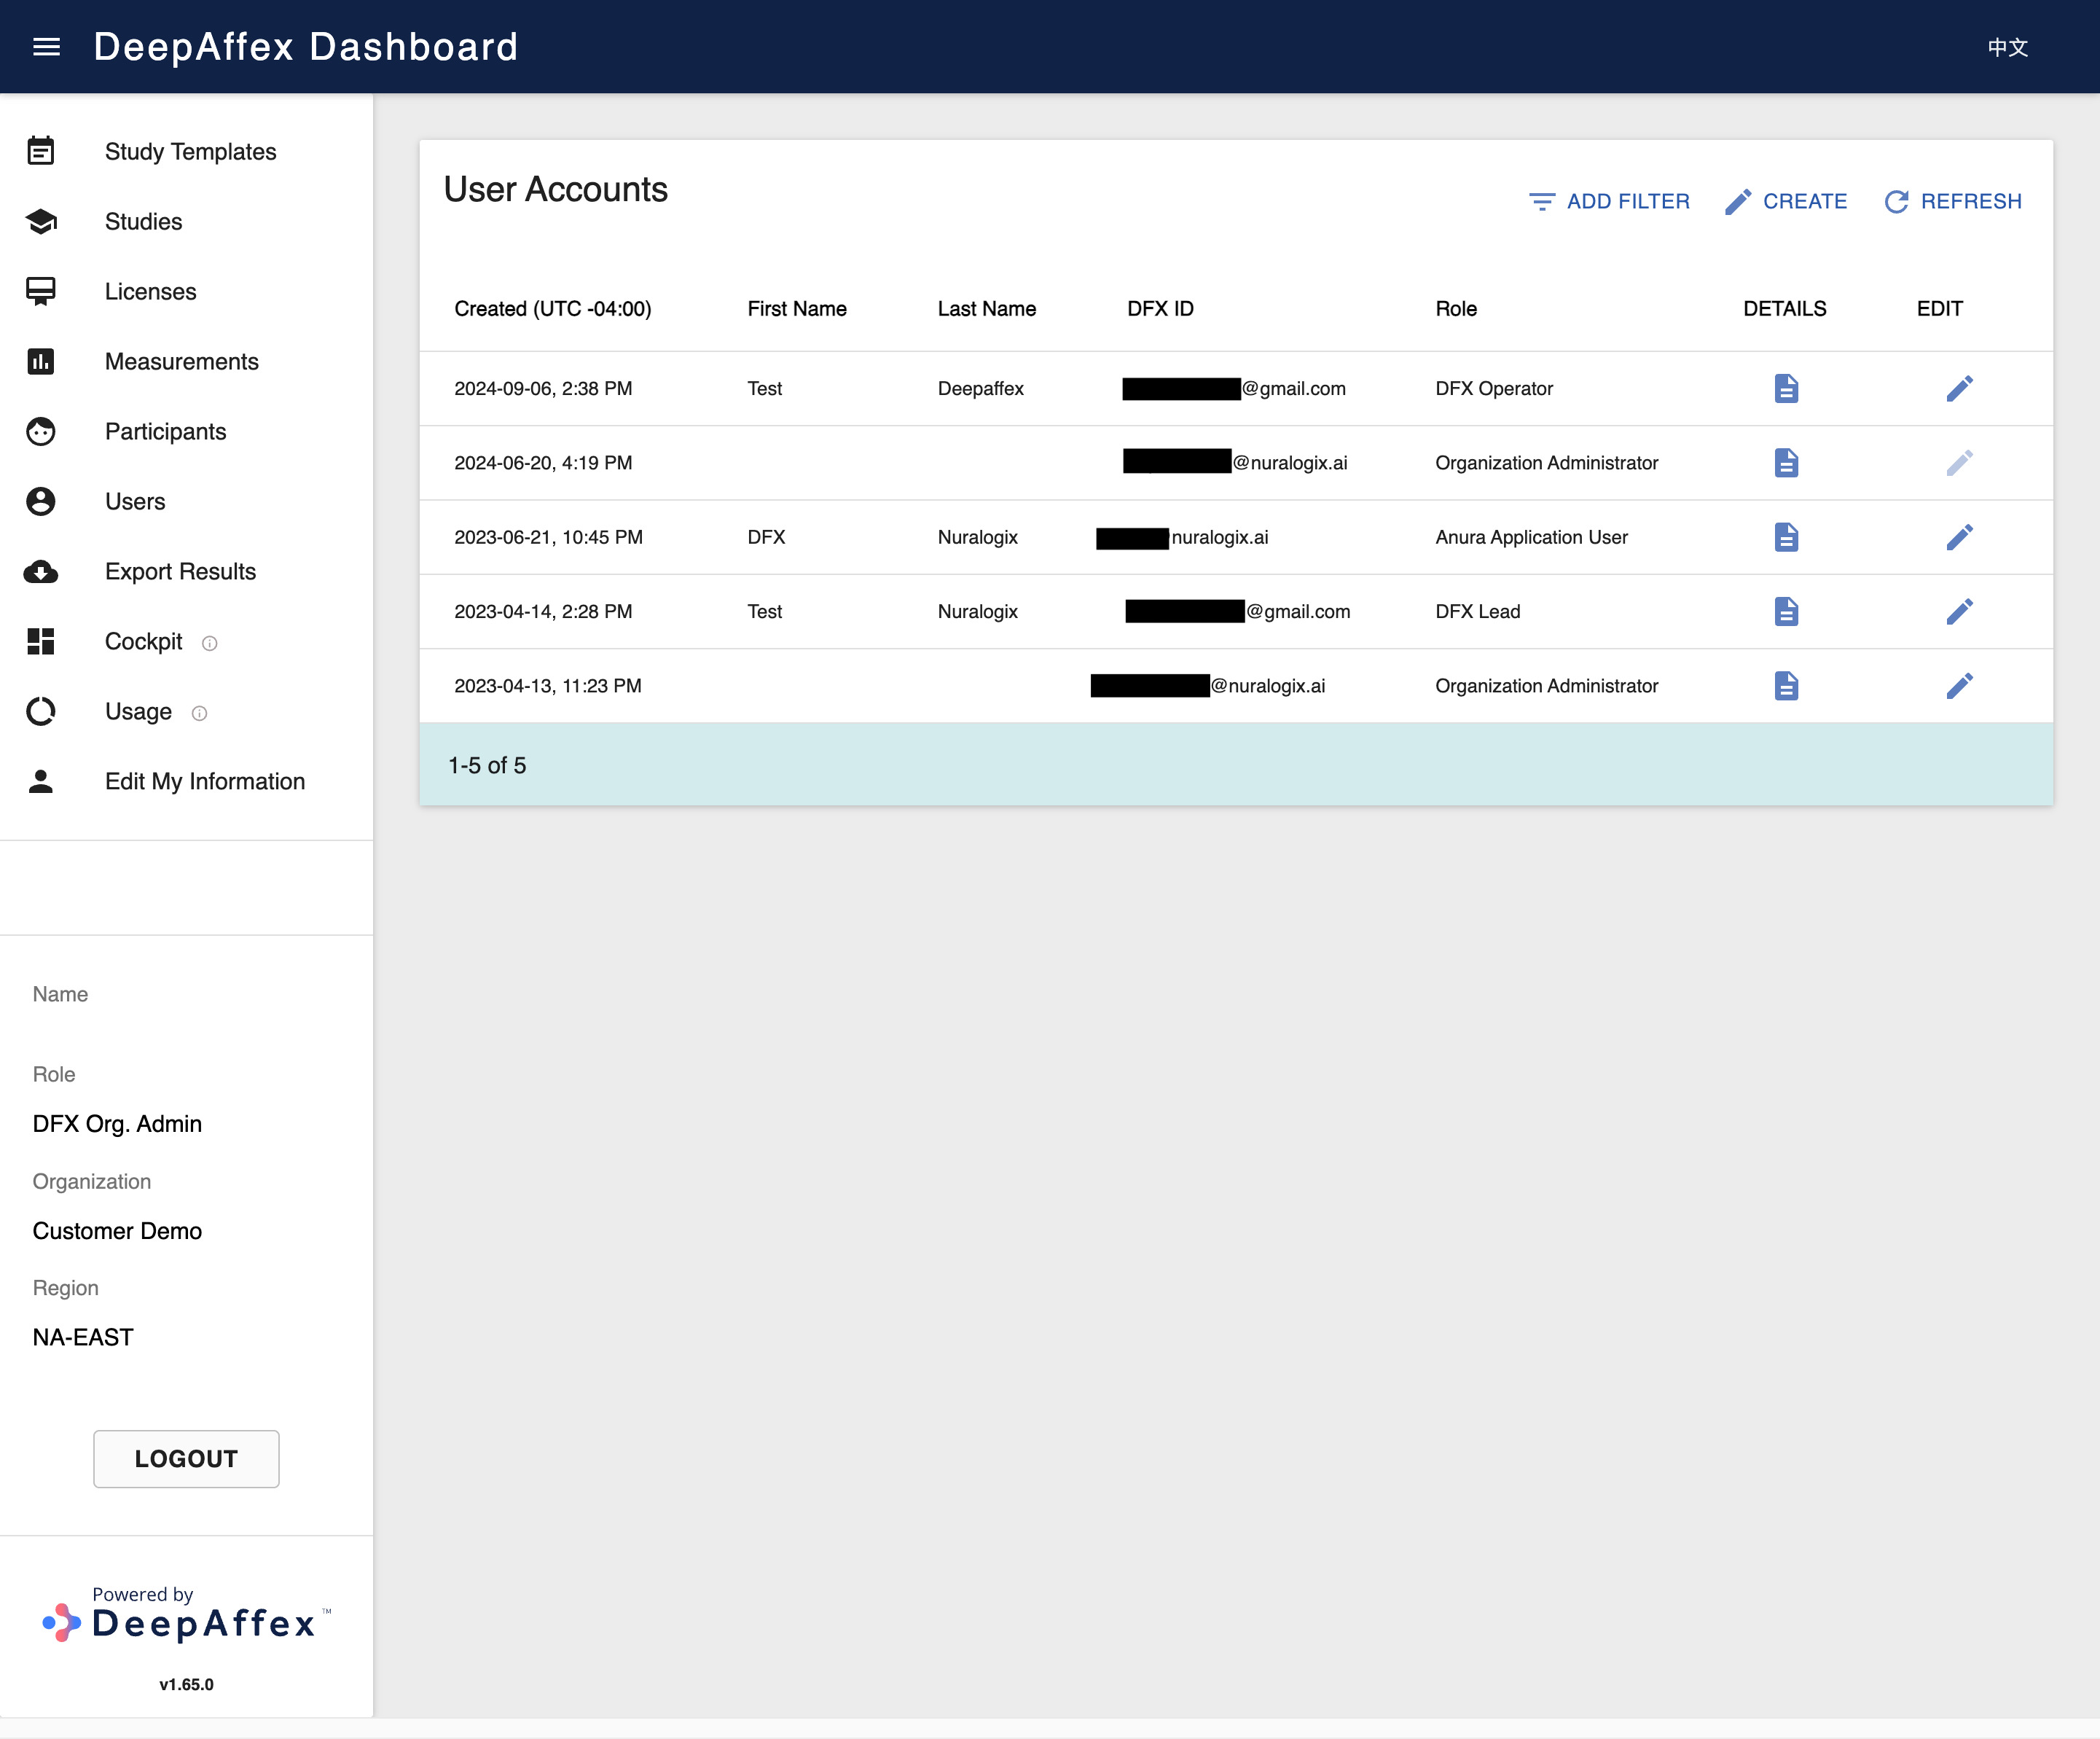Click the 2024-06-20, 4:19 PM date cell
Screen dimensions: 2100x1739
tap(543, 463)
